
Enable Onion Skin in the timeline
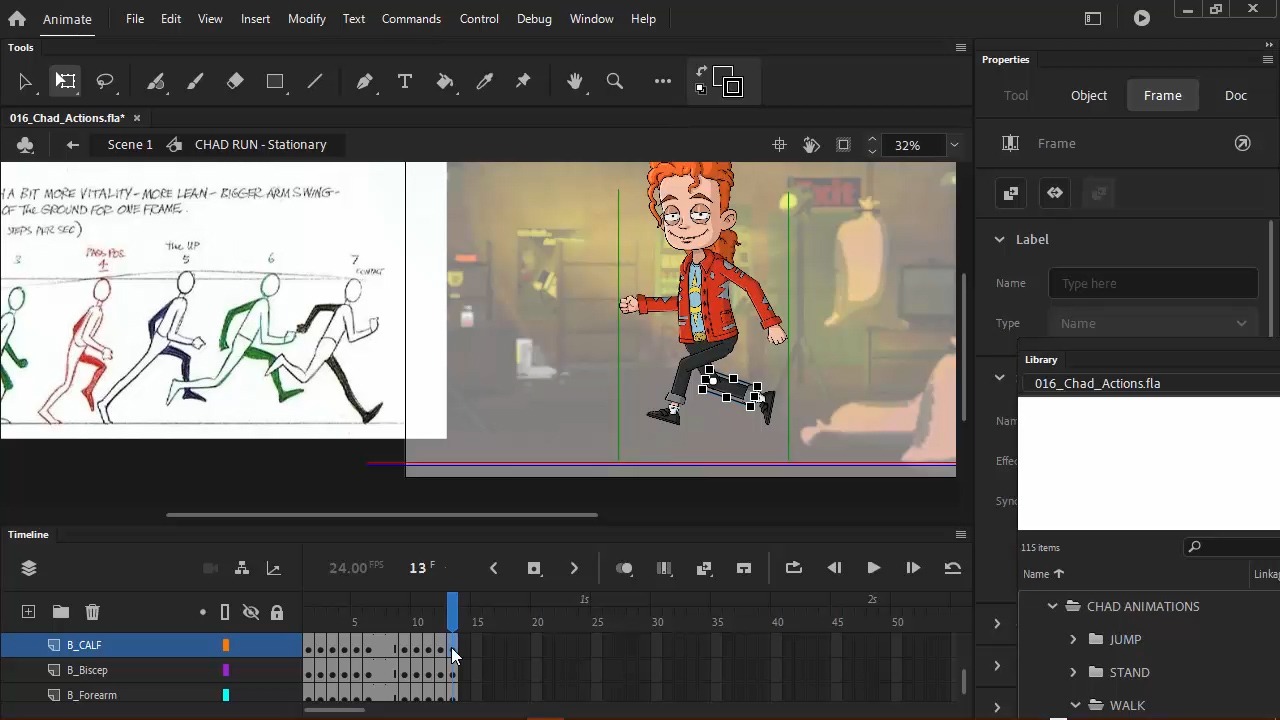[x=625, y=568]
